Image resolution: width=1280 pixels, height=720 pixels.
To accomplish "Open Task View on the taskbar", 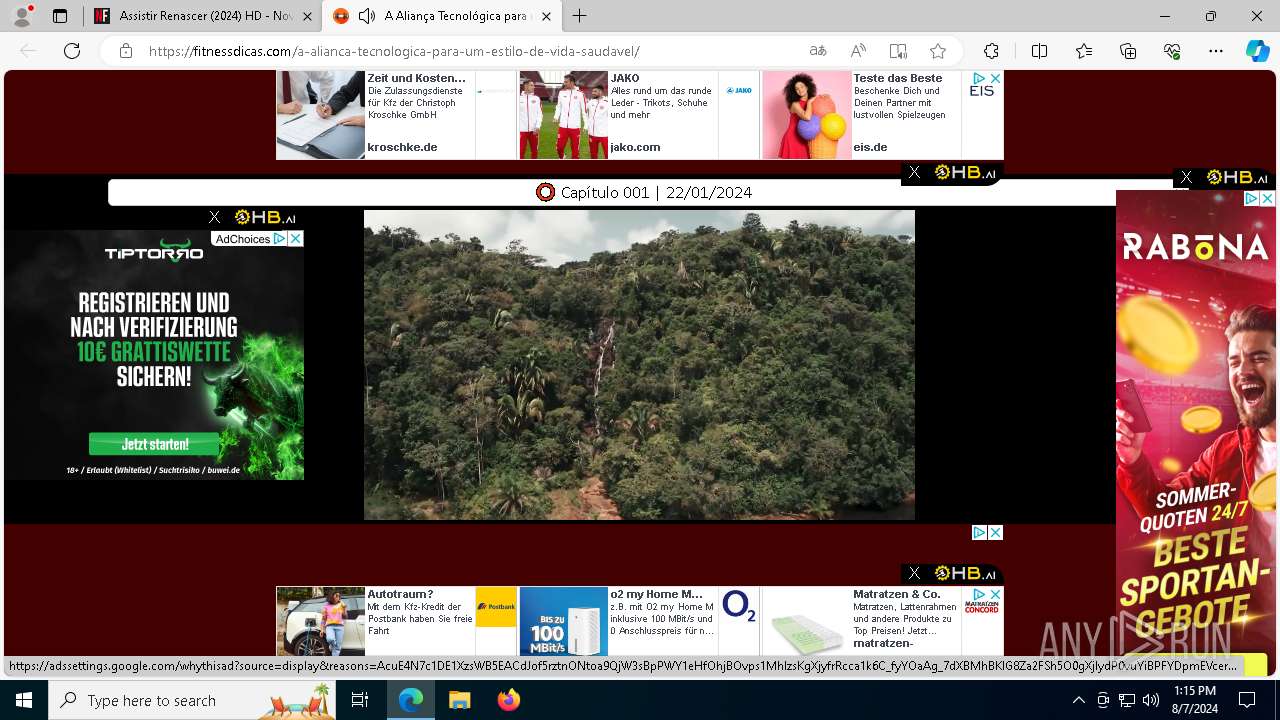I will click(360, 700).
